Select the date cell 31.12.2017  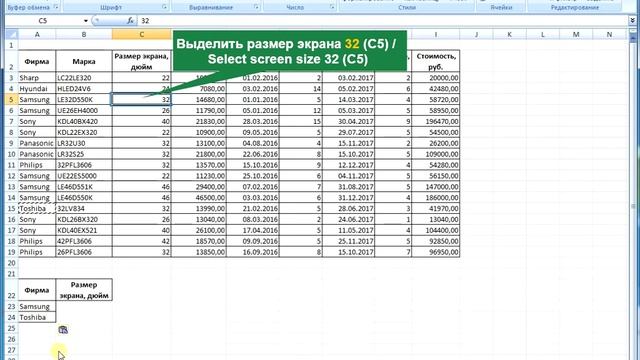(x=349, y=198)
